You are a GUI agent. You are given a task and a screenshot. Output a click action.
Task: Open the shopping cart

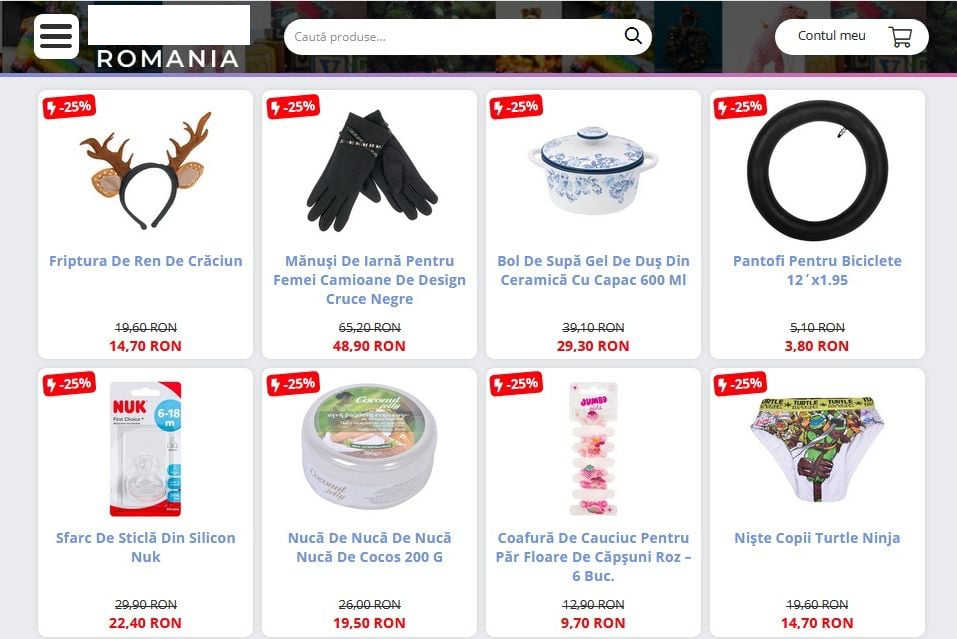click(900, 37)
